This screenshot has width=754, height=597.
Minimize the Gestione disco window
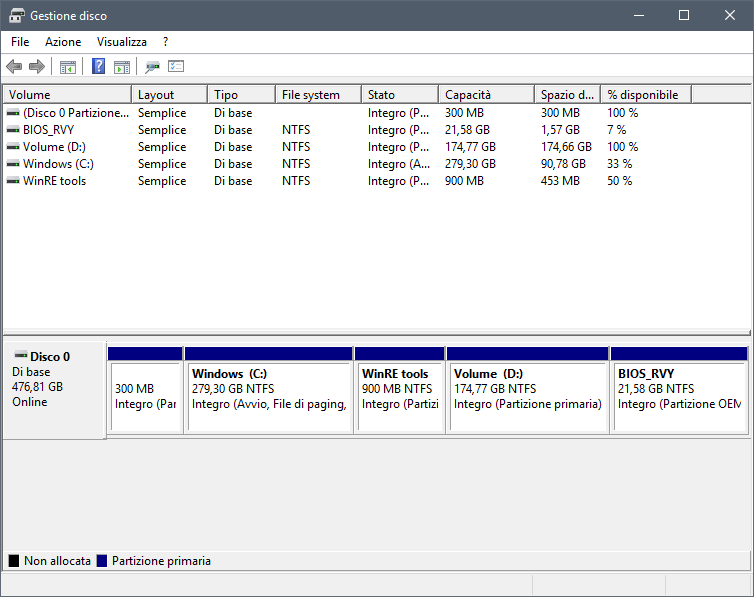(639, 15)
